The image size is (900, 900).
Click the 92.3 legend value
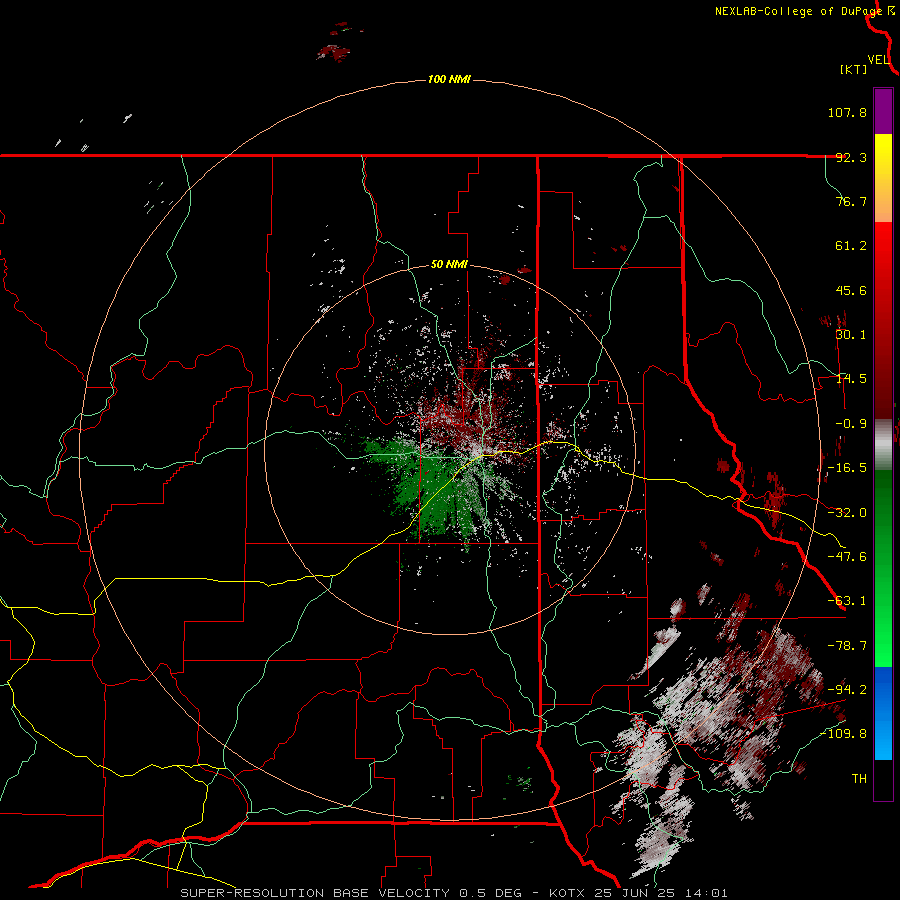851,157
